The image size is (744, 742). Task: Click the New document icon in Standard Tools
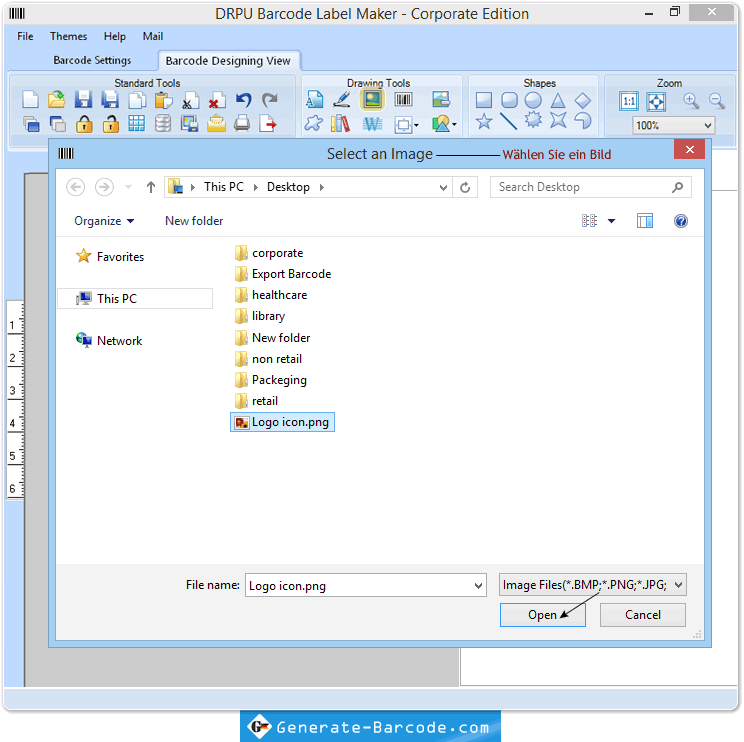tap(31, 100)
